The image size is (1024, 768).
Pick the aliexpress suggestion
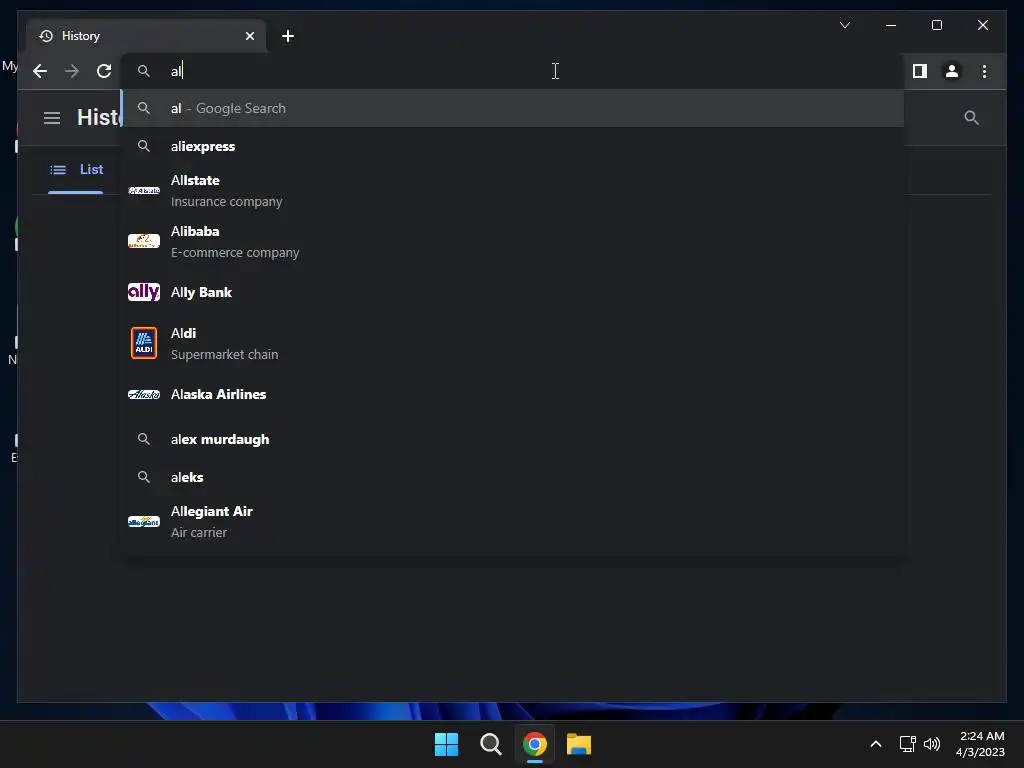pos(513,146)
